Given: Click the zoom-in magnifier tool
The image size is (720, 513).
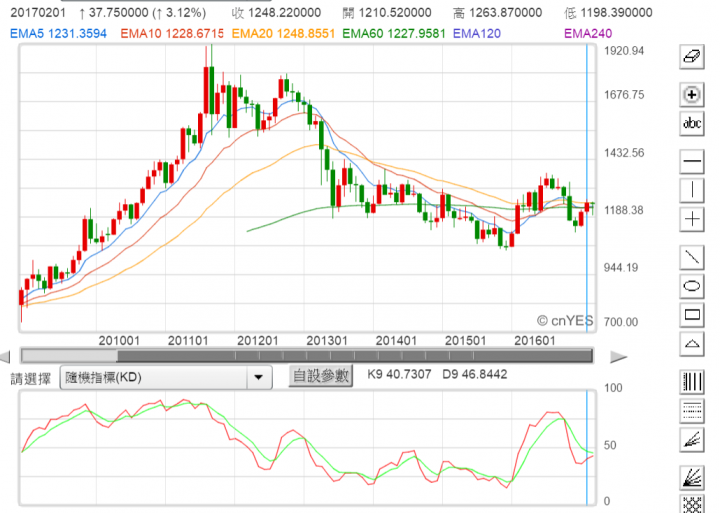Looking at the screenshot, I should (691, 95).
